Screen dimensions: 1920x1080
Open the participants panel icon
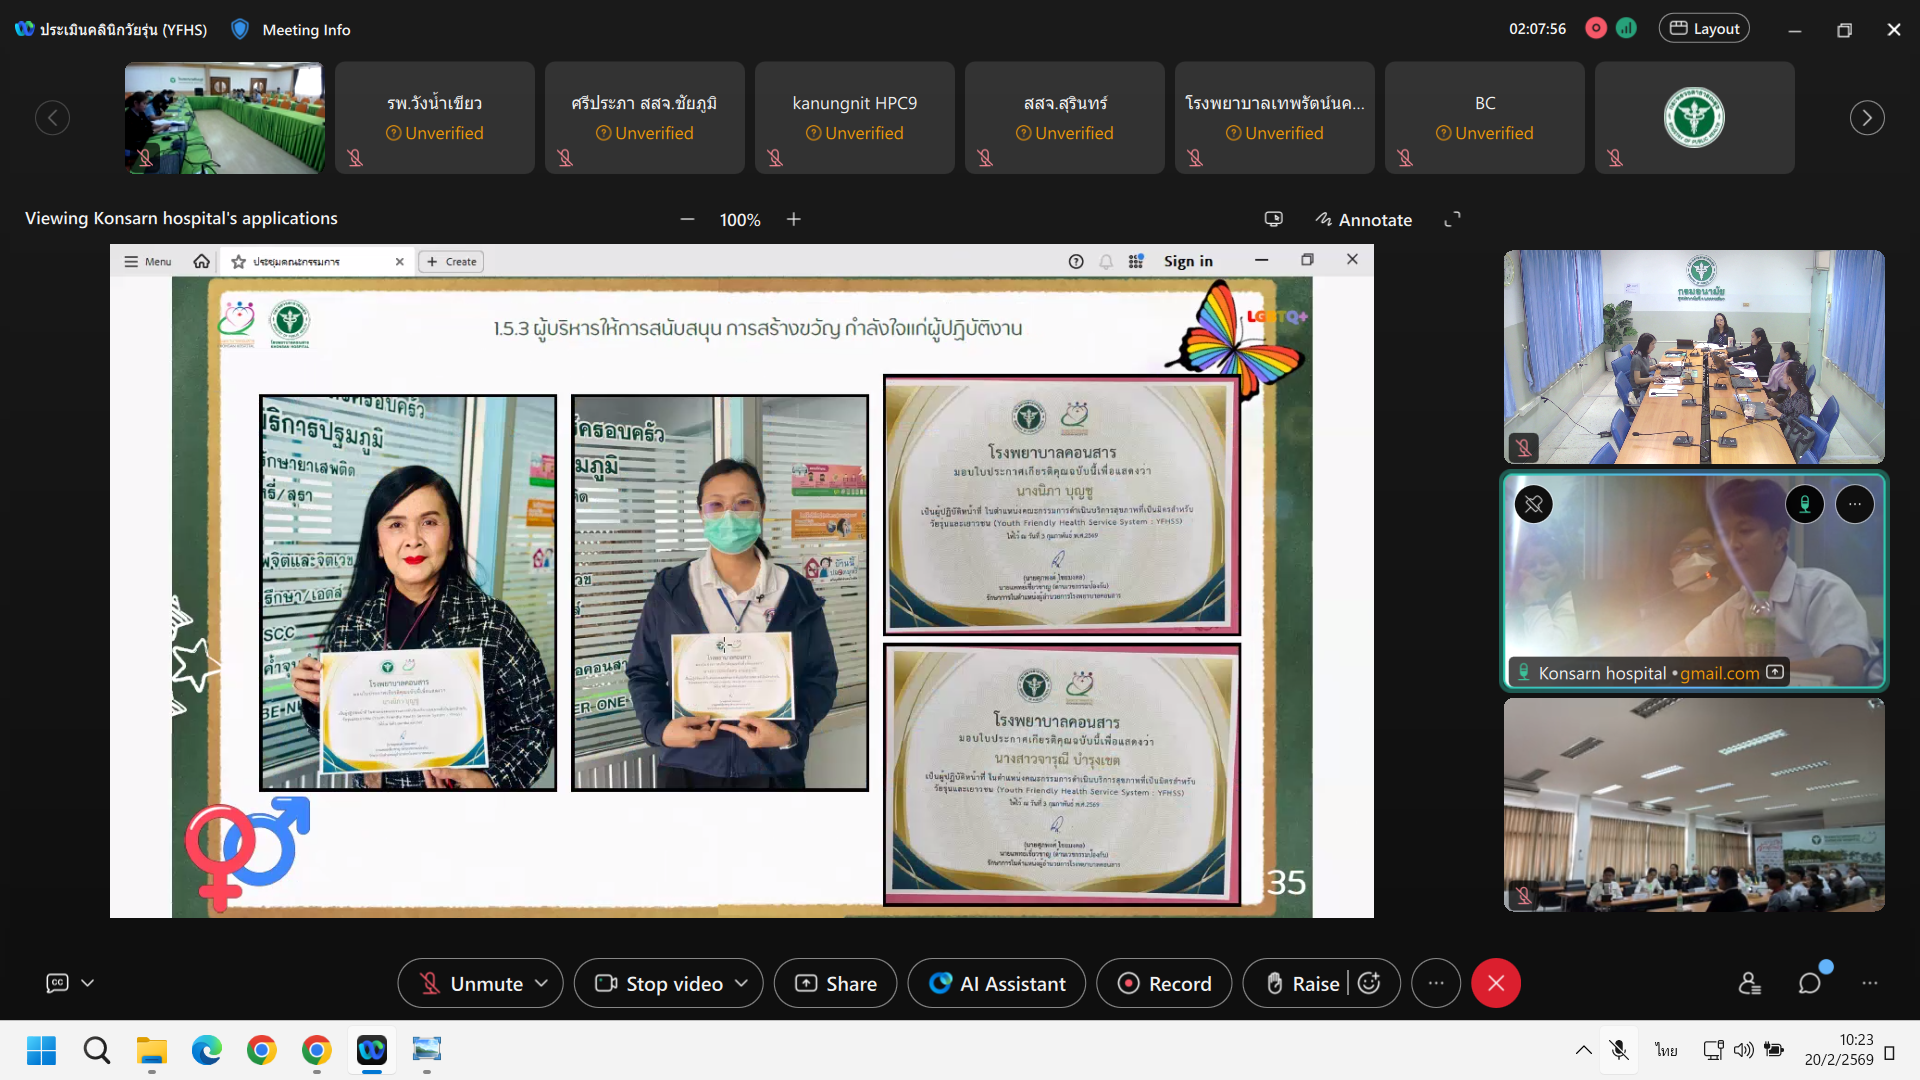[1749, 984]
